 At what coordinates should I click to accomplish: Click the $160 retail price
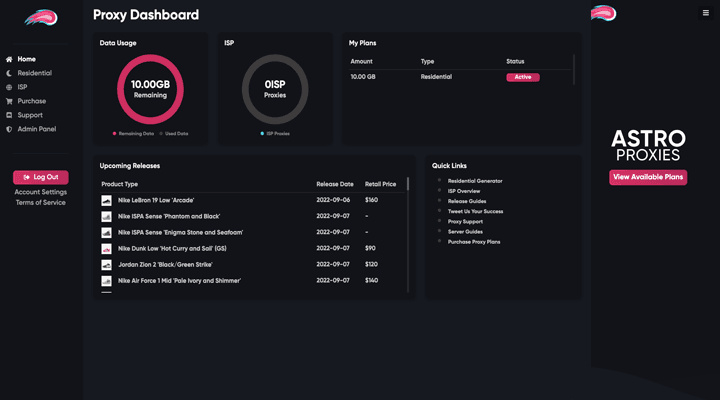click(371, 200)
